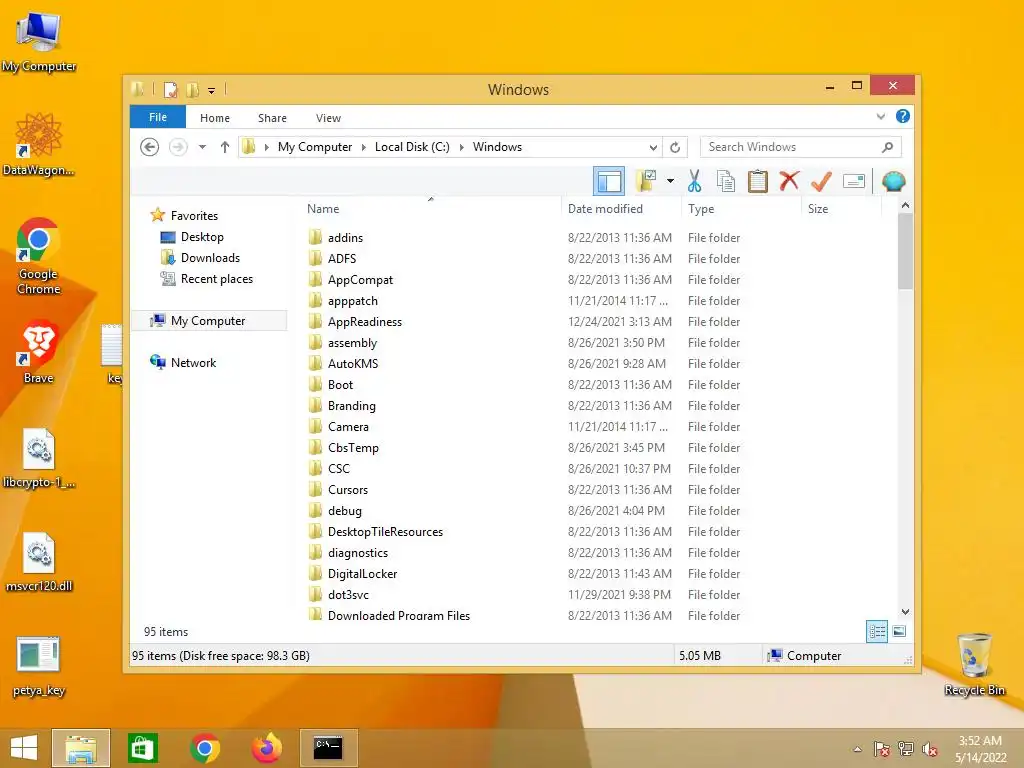Go back with the Back arrow

[150, 147]
